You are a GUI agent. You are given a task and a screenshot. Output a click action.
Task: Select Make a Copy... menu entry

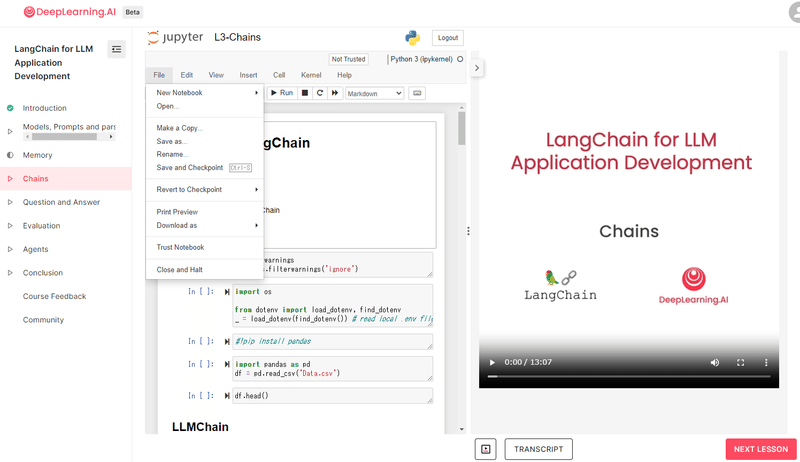[x=205, y=128]
